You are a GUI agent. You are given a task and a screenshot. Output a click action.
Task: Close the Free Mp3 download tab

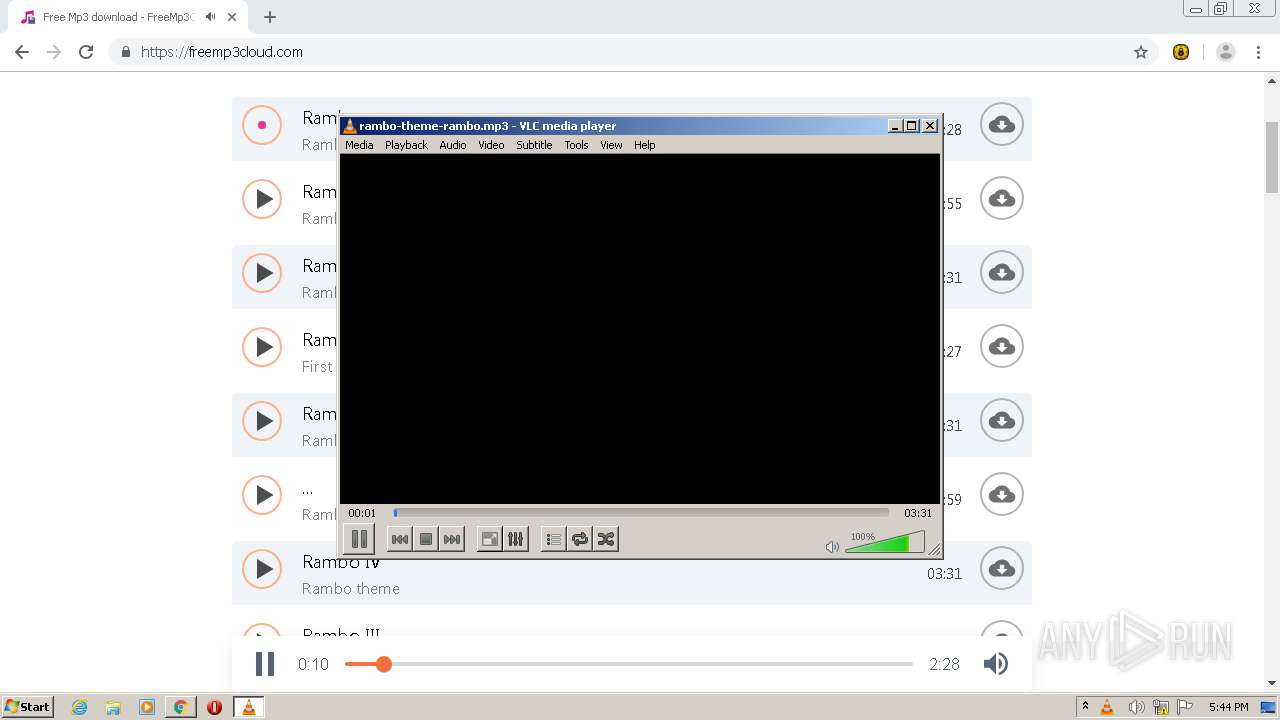click(232, 17)
